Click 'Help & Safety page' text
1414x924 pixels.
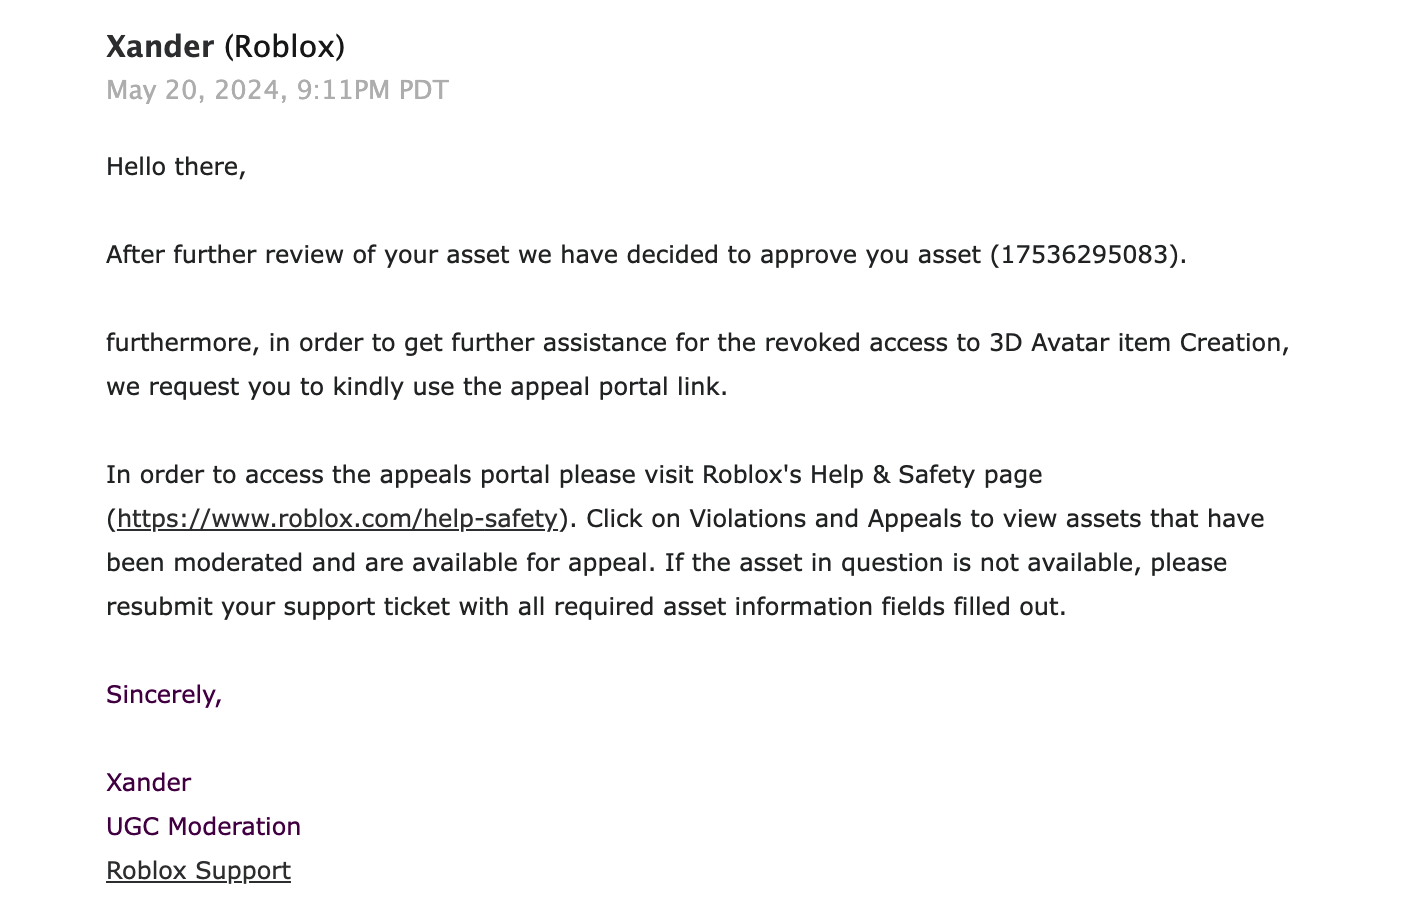point(926,475)
